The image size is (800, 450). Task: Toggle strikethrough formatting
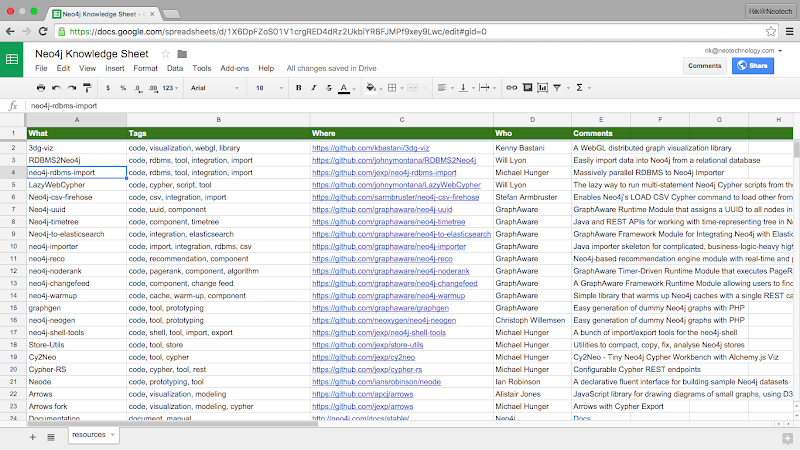(329, 88)
